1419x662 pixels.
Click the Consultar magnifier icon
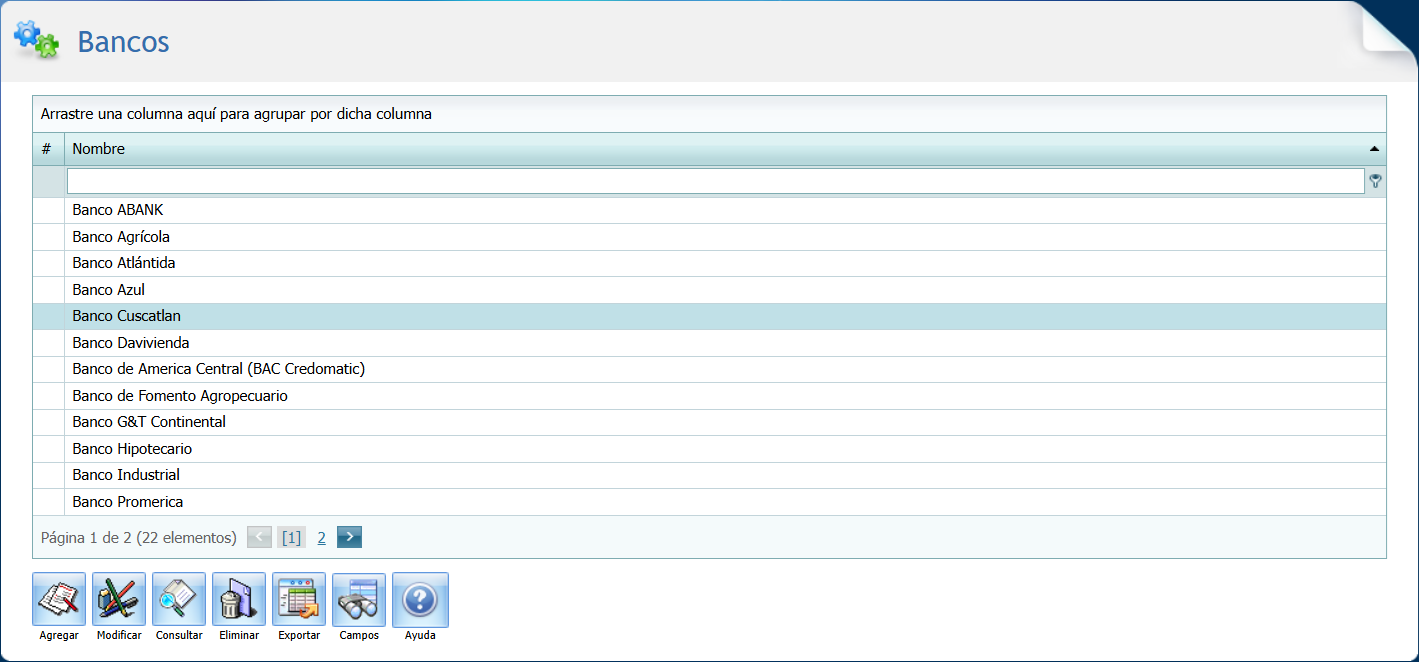179,599
